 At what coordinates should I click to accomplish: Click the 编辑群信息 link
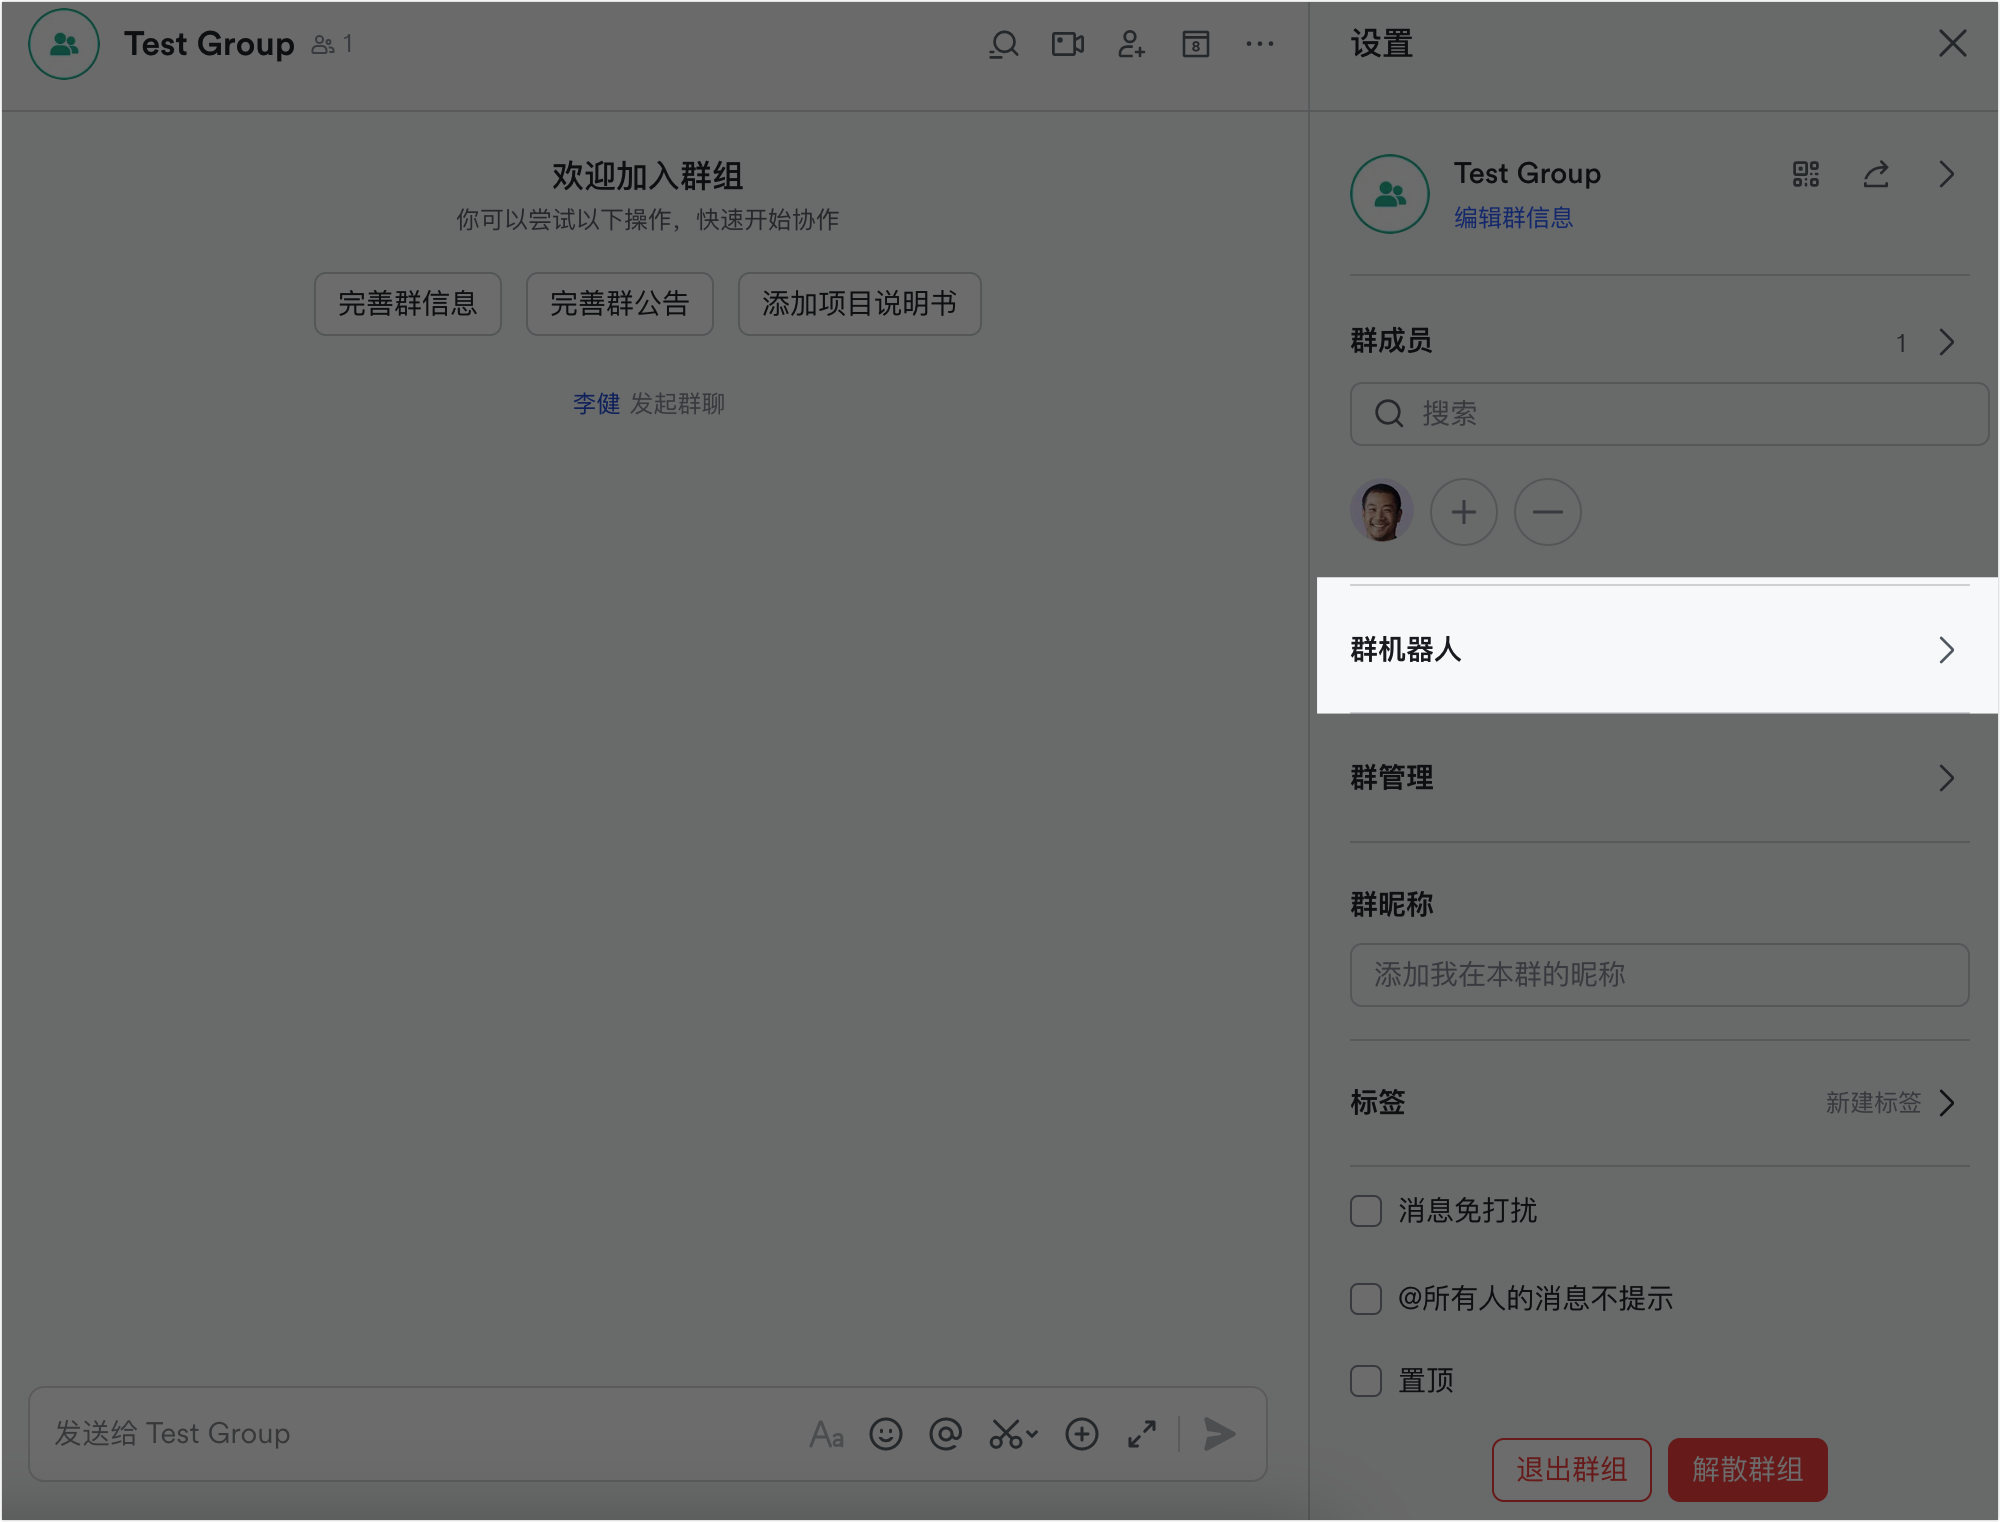[1512, 218]
